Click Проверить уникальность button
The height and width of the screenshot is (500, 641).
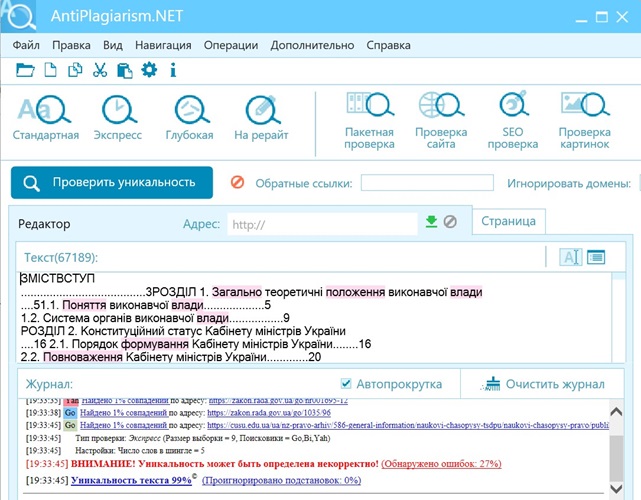112,182
